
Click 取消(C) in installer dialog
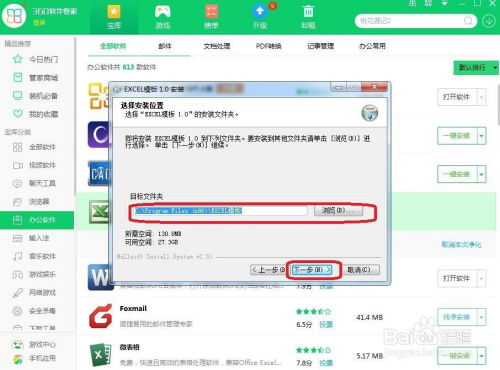pyautogui.click(x=359, y=270)
